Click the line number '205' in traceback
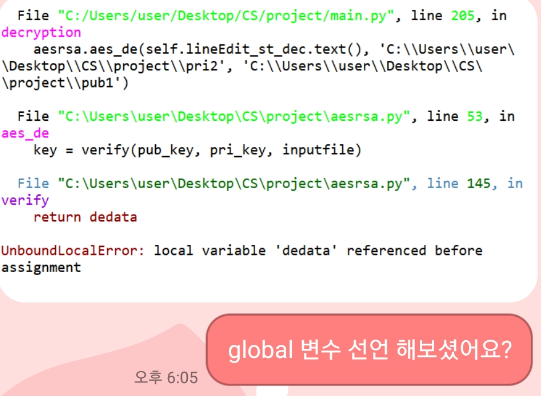The height and width of the screenshot is (396, 541). pyautogui.click(x=463, y=16)
